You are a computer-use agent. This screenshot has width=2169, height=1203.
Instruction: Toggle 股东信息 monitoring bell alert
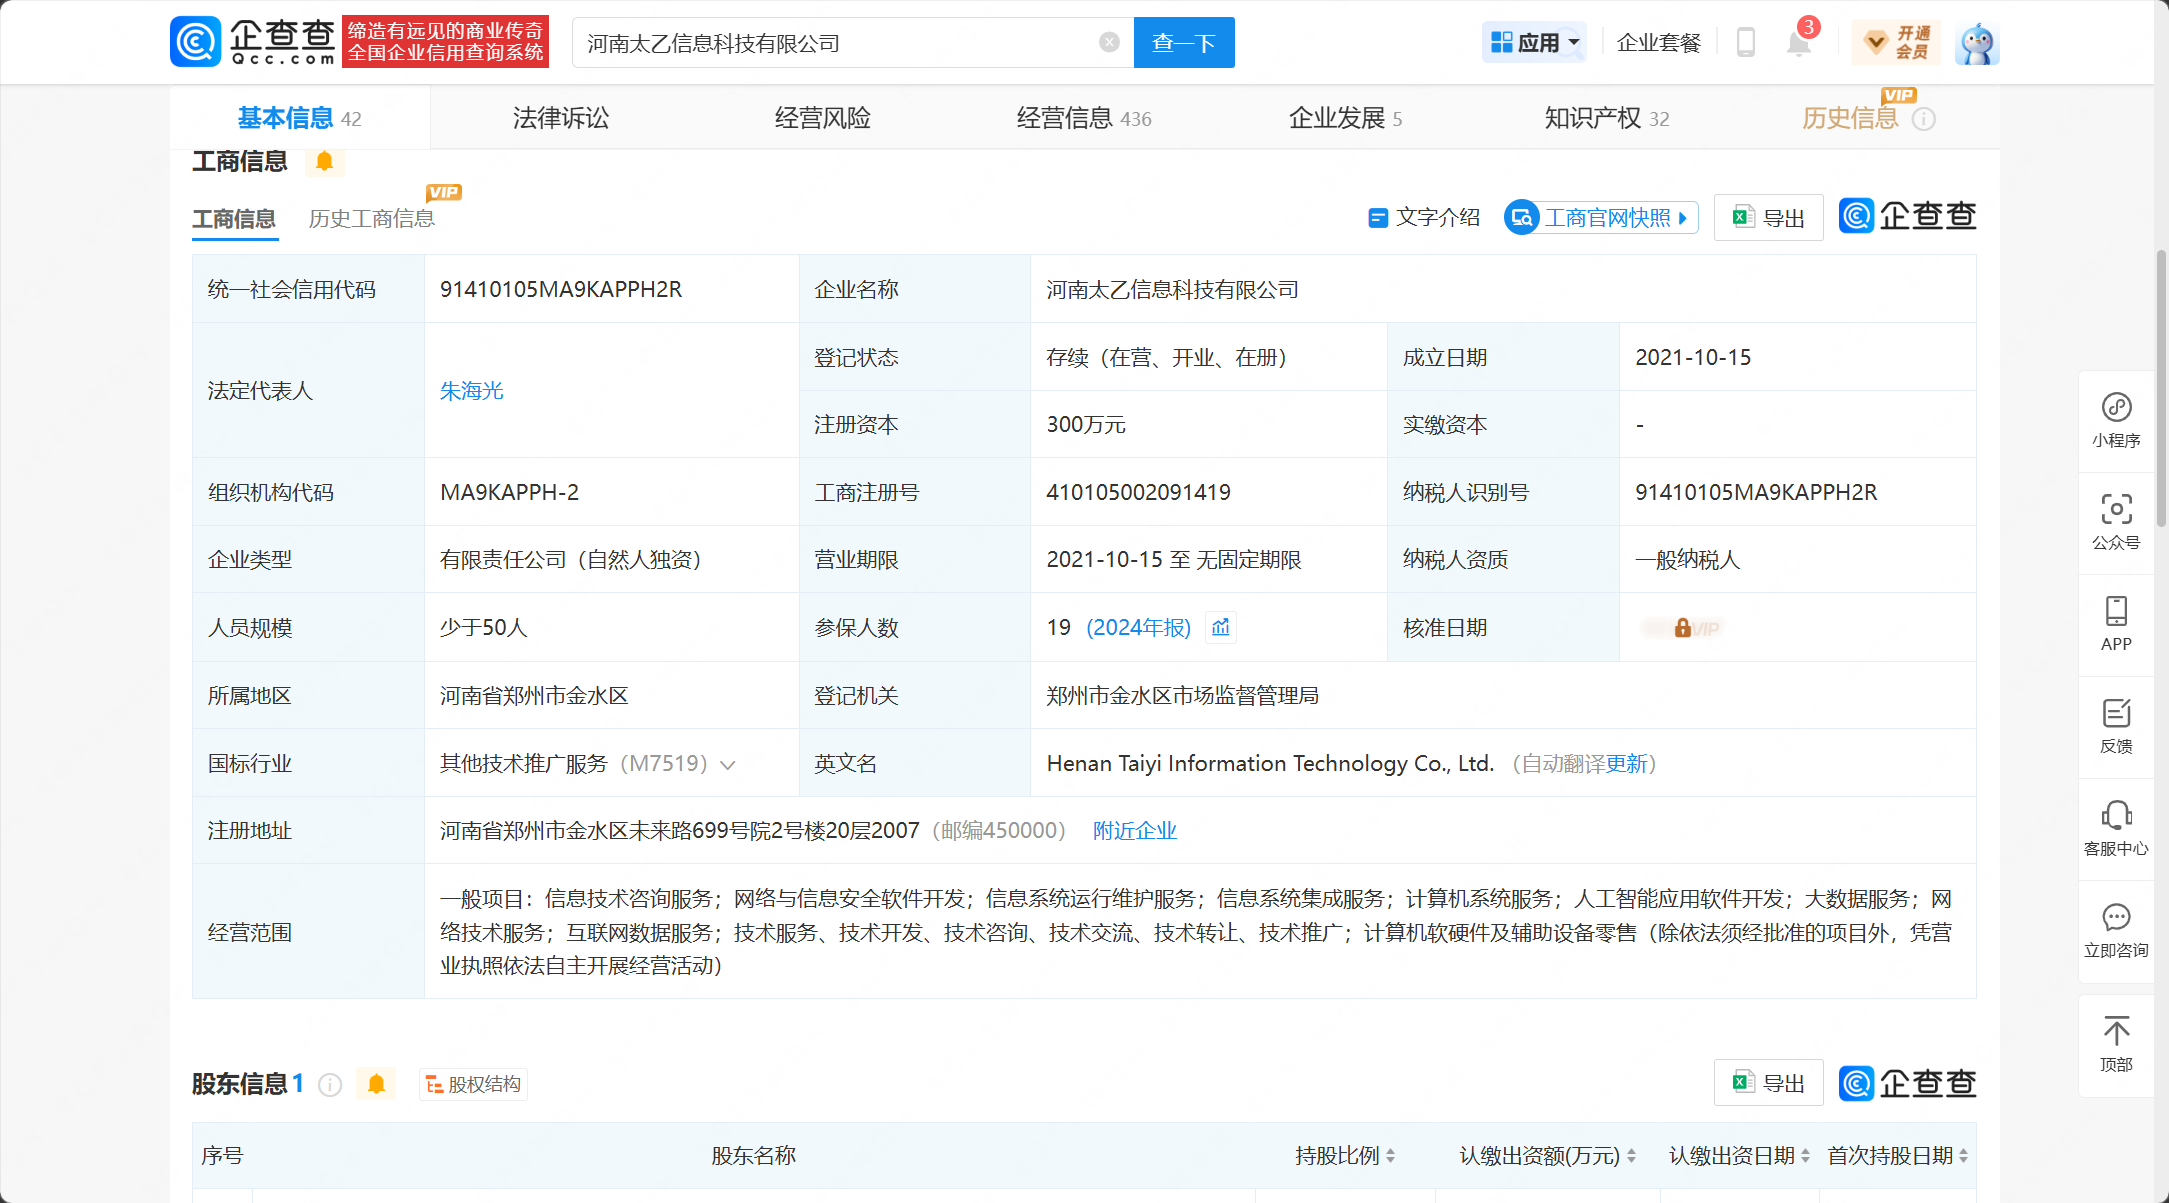tap(376, 1084)
